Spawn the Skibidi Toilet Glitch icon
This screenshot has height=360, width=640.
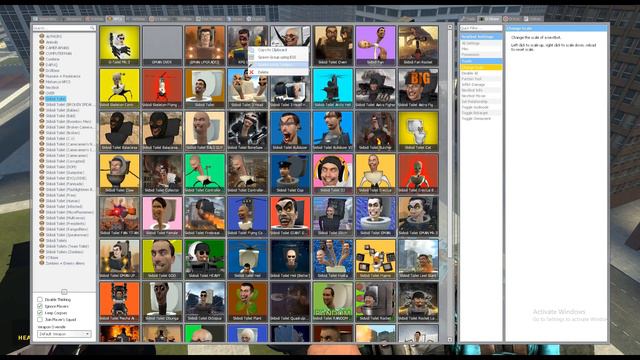pyautogui.click(x=333, y=216)
